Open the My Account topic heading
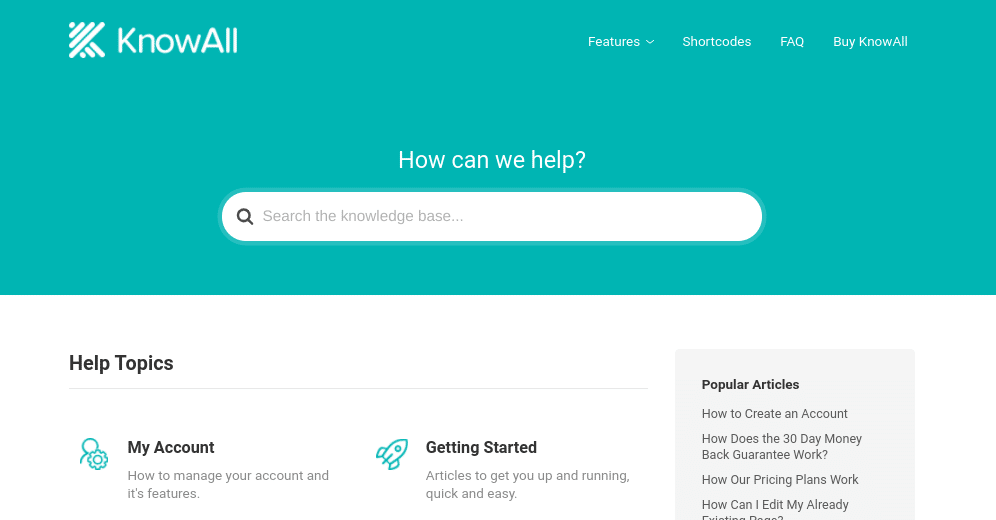This screenshot has height=520, width=996. click(x=171, y=448)
